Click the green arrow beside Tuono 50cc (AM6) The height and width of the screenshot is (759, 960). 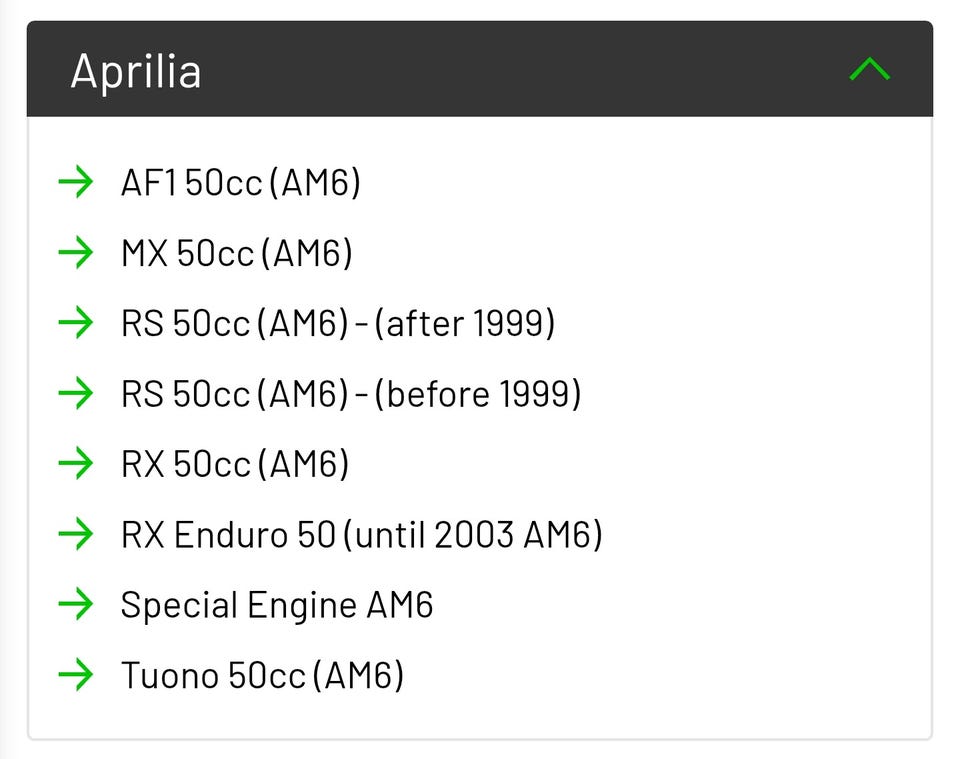tap(76, 675)
